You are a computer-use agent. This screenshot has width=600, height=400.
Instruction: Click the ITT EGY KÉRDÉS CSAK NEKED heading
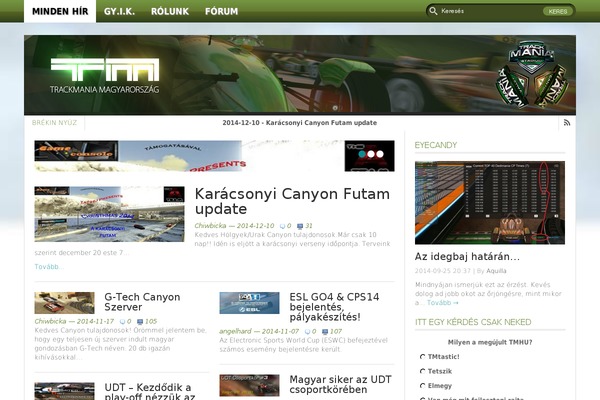point(473,322)
